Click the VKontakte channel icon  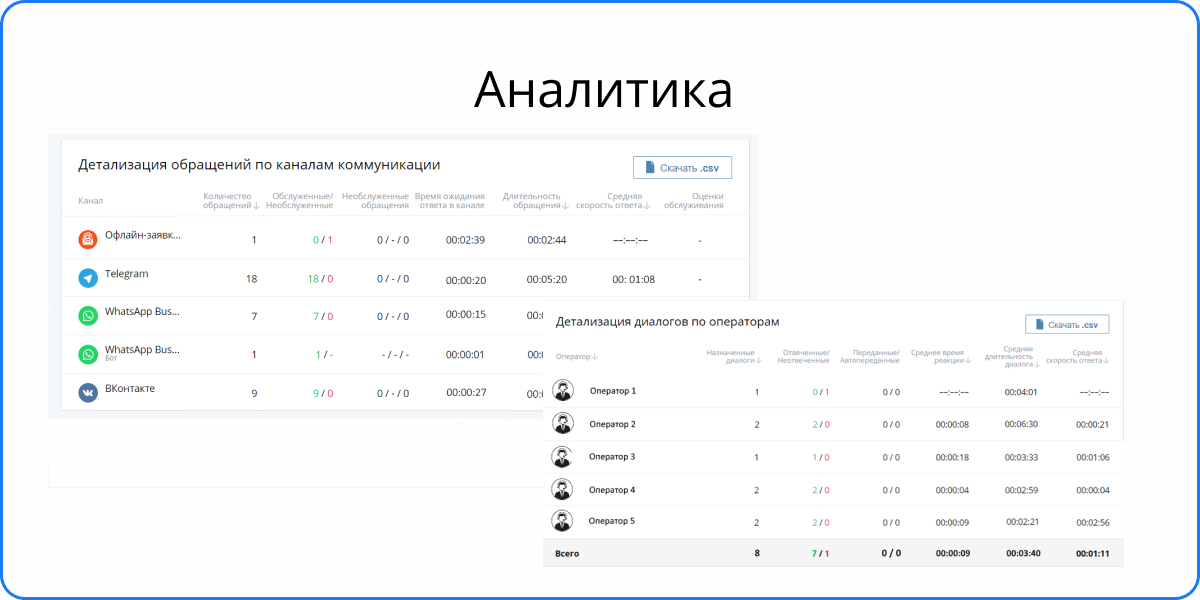(x=88, y=393)
